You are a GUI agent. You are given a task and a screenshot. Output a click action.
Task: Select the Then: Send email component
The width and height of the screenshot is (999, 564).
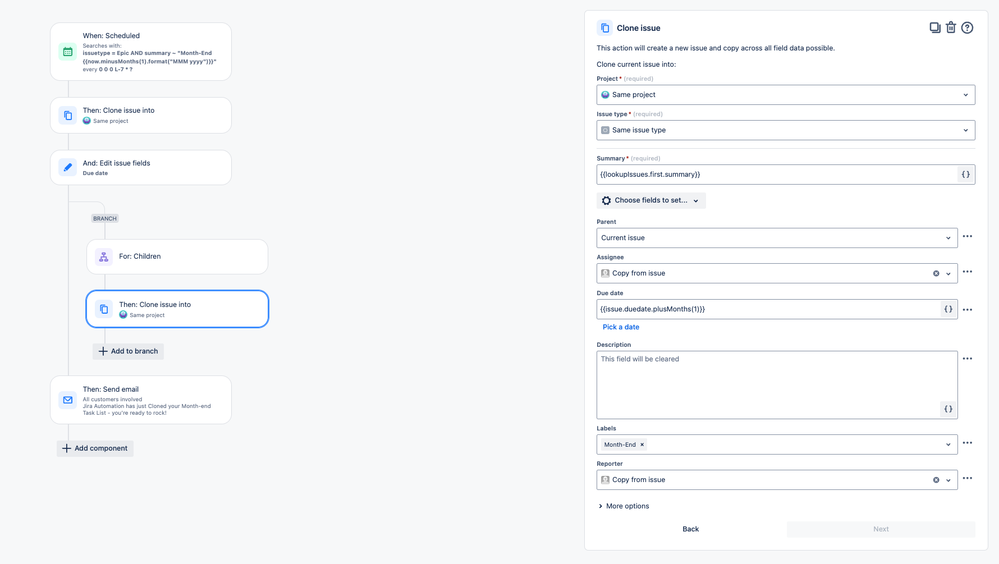(141, 400)
